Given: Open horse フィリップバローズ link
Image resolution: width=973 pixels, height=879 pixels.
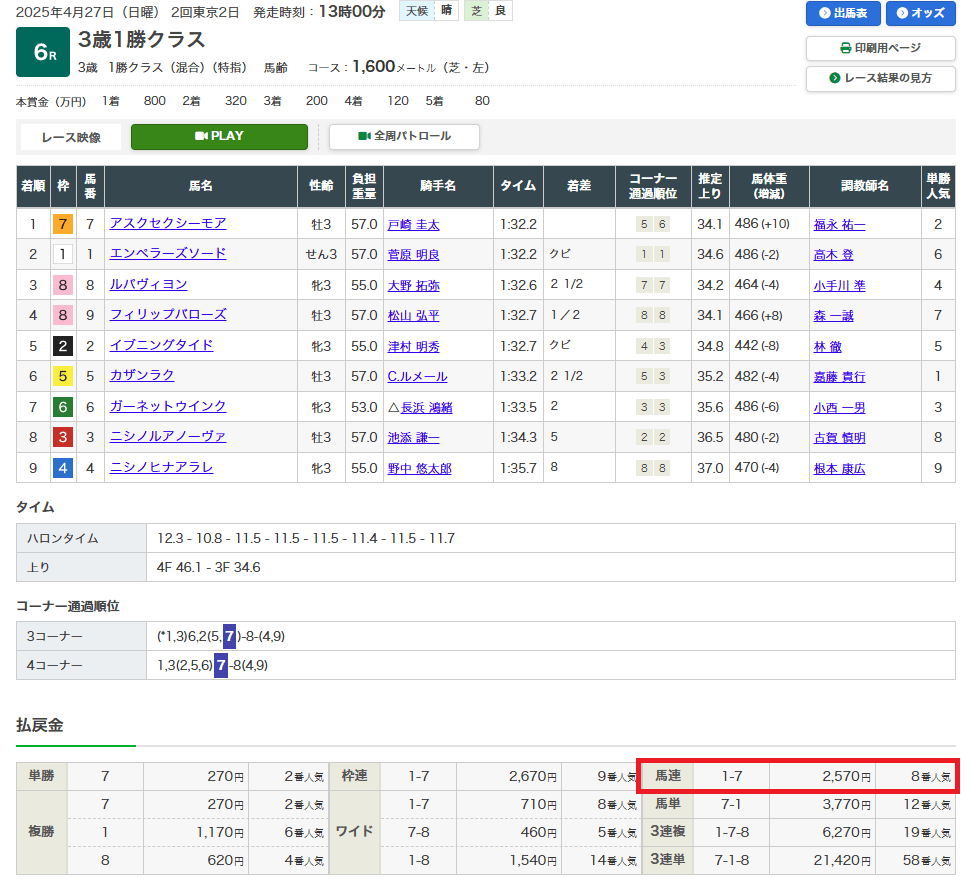Looking at the screenshot, I should [168, 315].
